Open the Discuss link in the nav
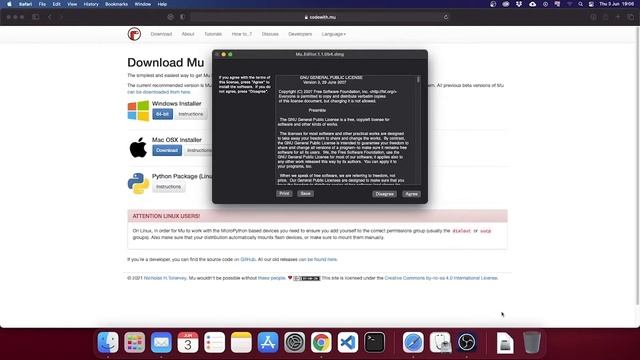The height and width of the screenshot is (360, 640). coord(270,34)
